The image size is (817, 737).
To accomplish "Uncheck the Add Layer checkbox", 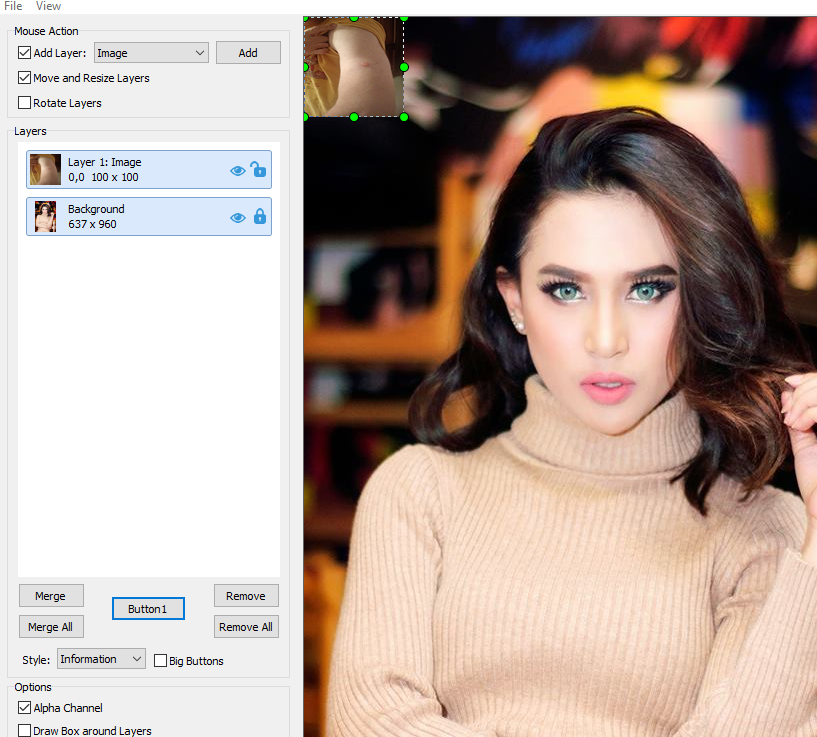I will [24, 53].
